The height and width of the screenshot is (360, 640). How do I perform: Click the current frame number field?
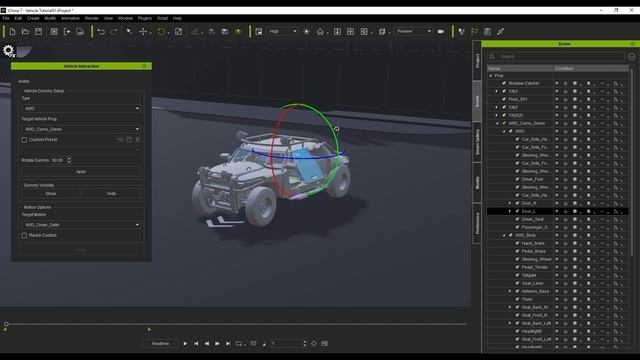point(287,344)
